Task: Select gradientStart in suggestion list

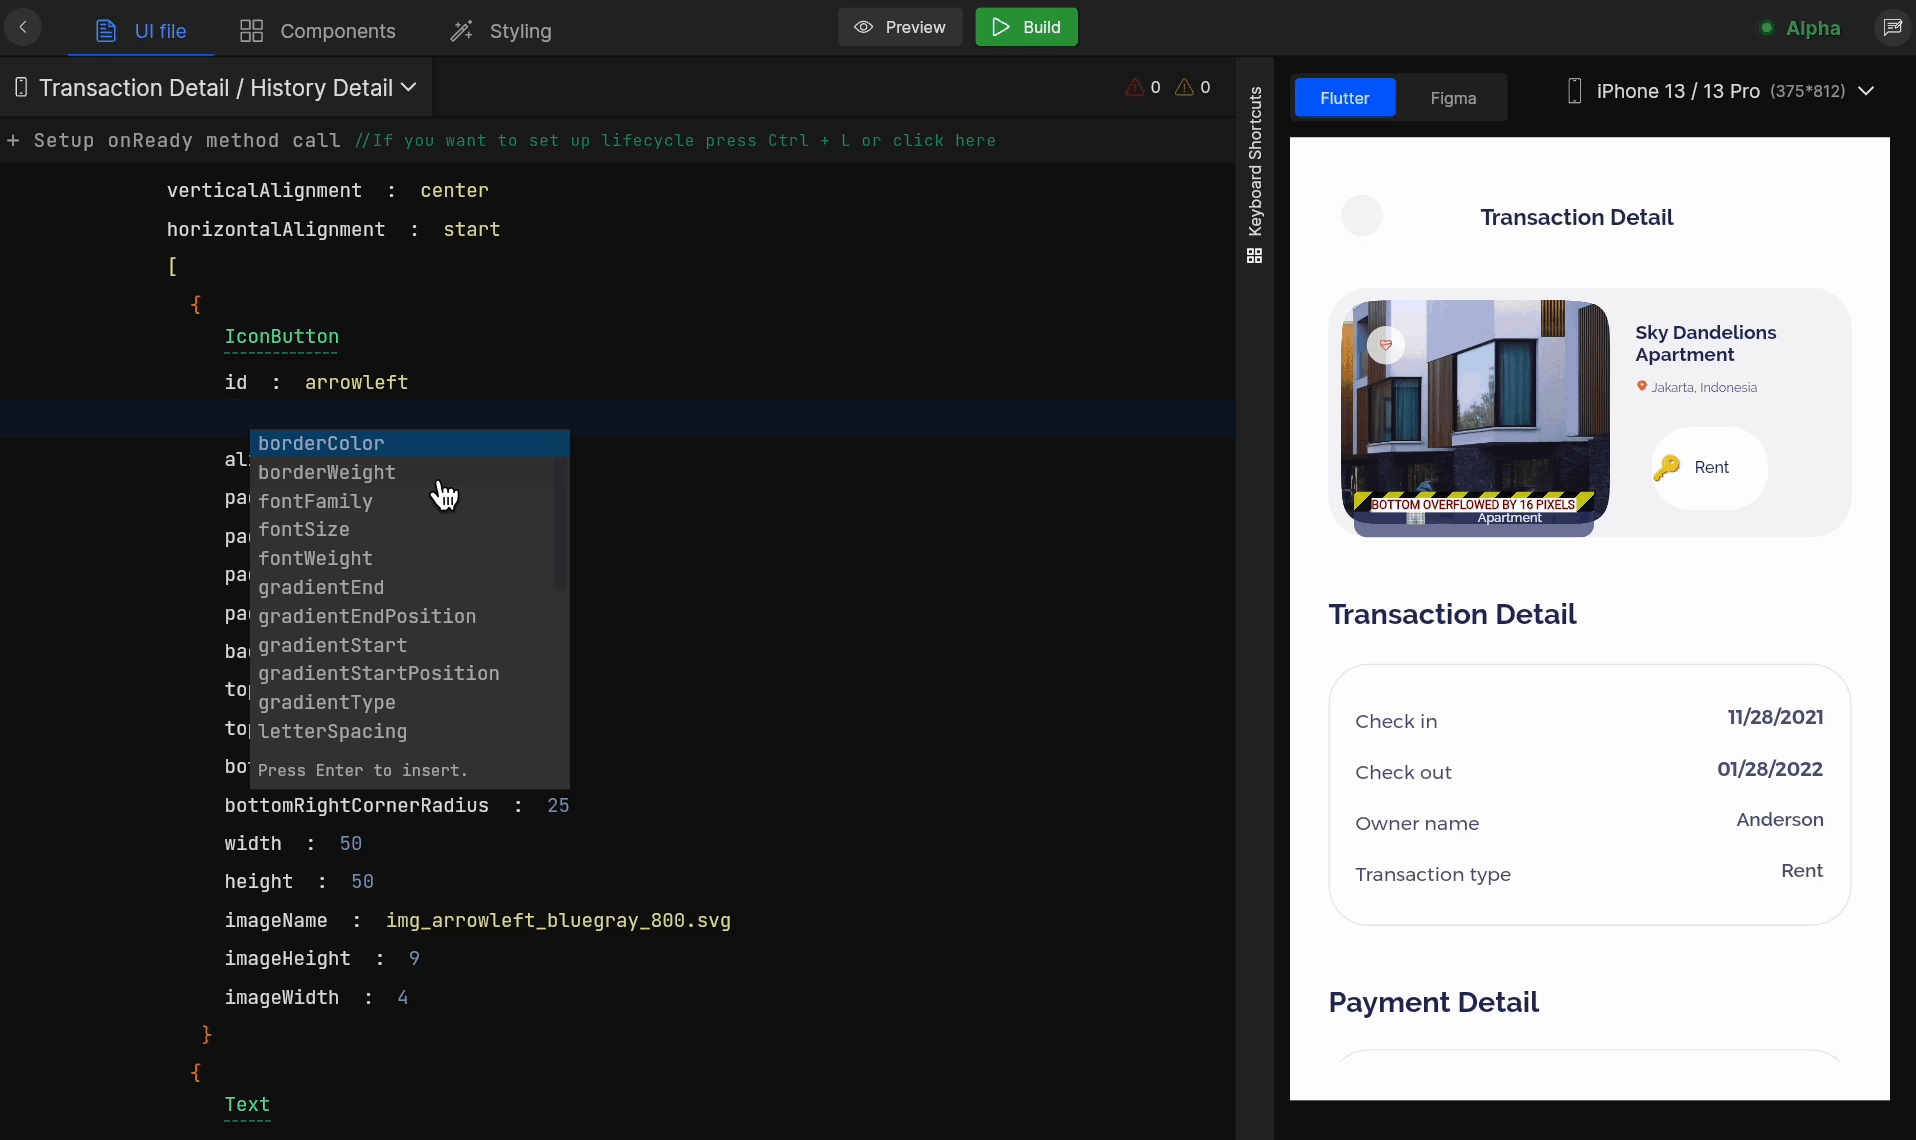Action: coord(332,645)
